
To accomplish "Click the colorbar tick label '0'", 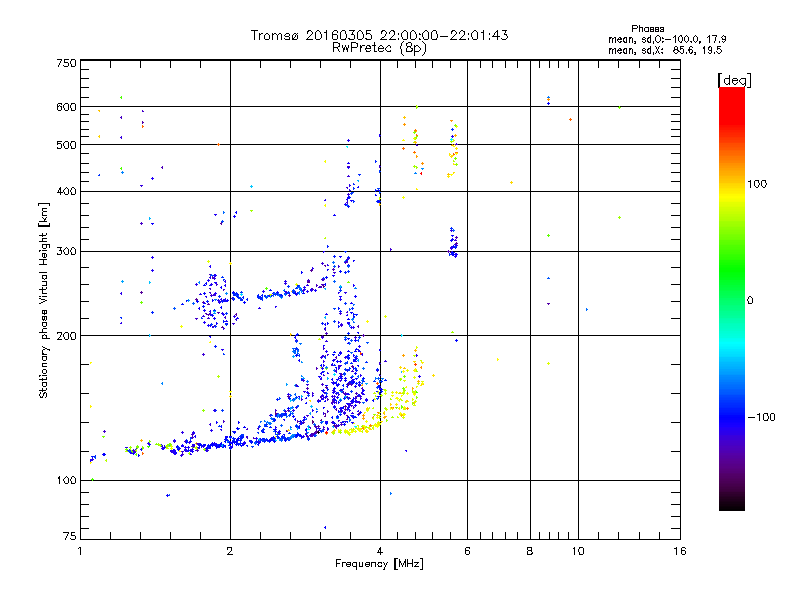I will click(x=750, y=301).
